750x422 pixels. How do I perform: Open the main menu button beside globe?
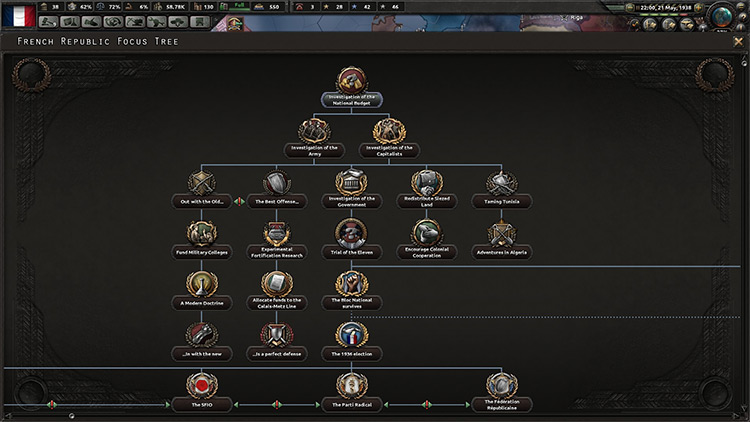pos(740,6)
